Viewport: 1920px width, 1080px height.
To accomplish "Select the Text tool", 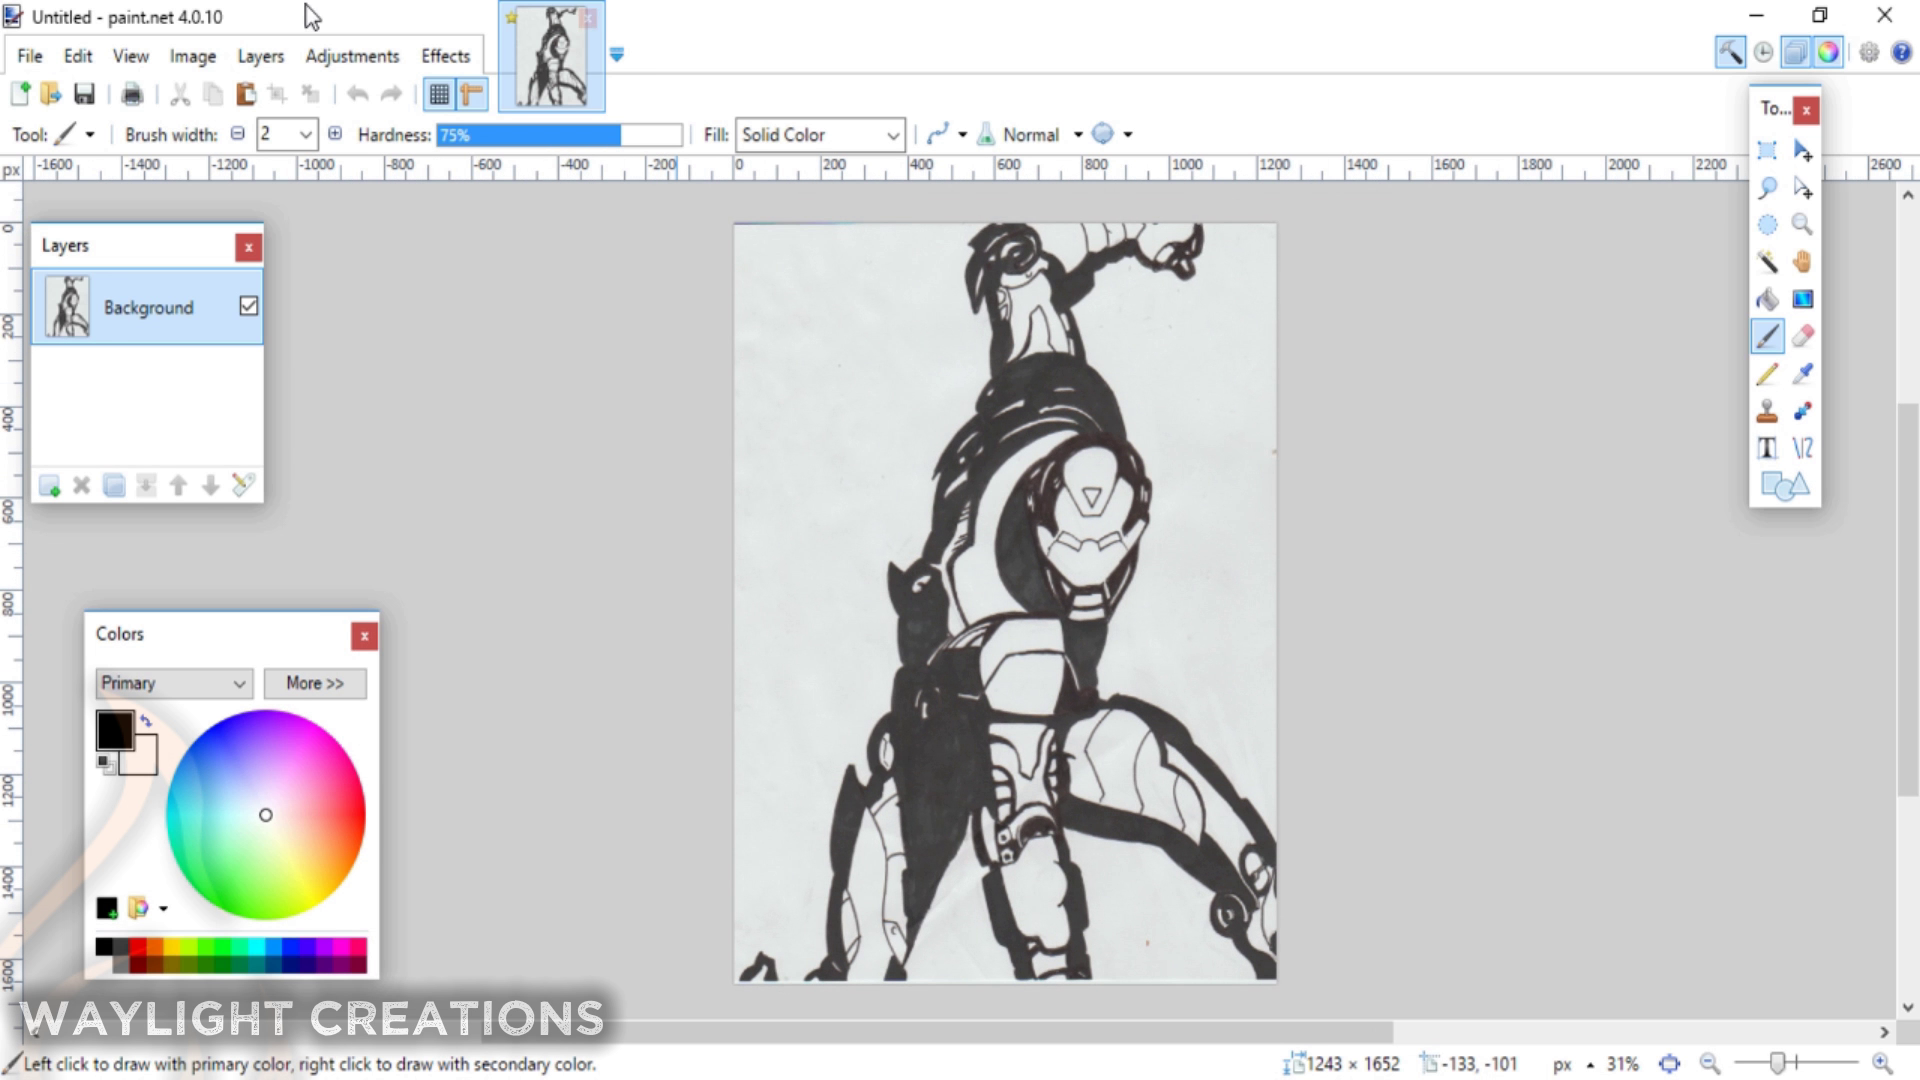I will (1767, 448).
